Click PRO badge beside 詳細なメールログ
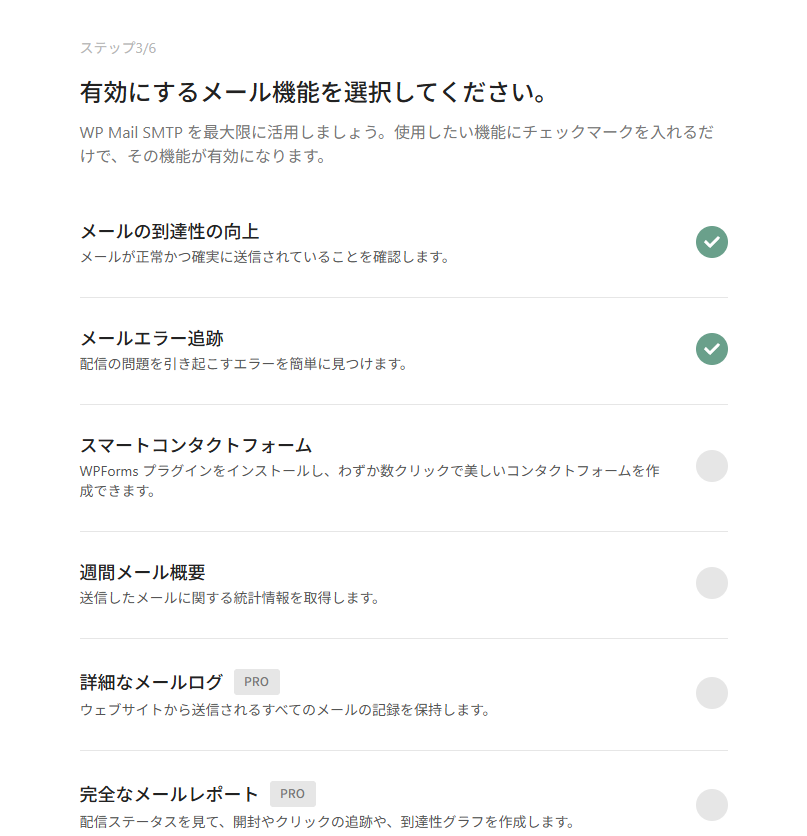807x836 pixels. pyautogui.click(x=256, y=682)
